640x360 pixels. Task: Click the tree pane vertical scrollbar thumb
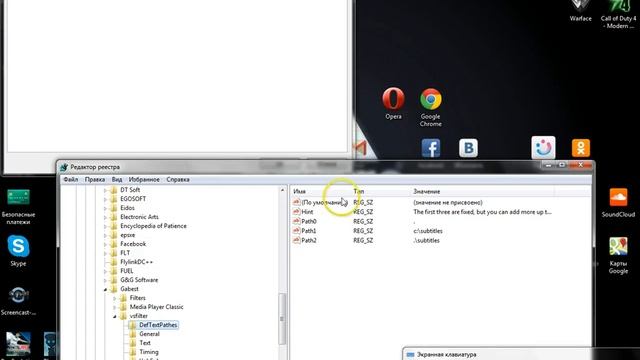point(282,318)
